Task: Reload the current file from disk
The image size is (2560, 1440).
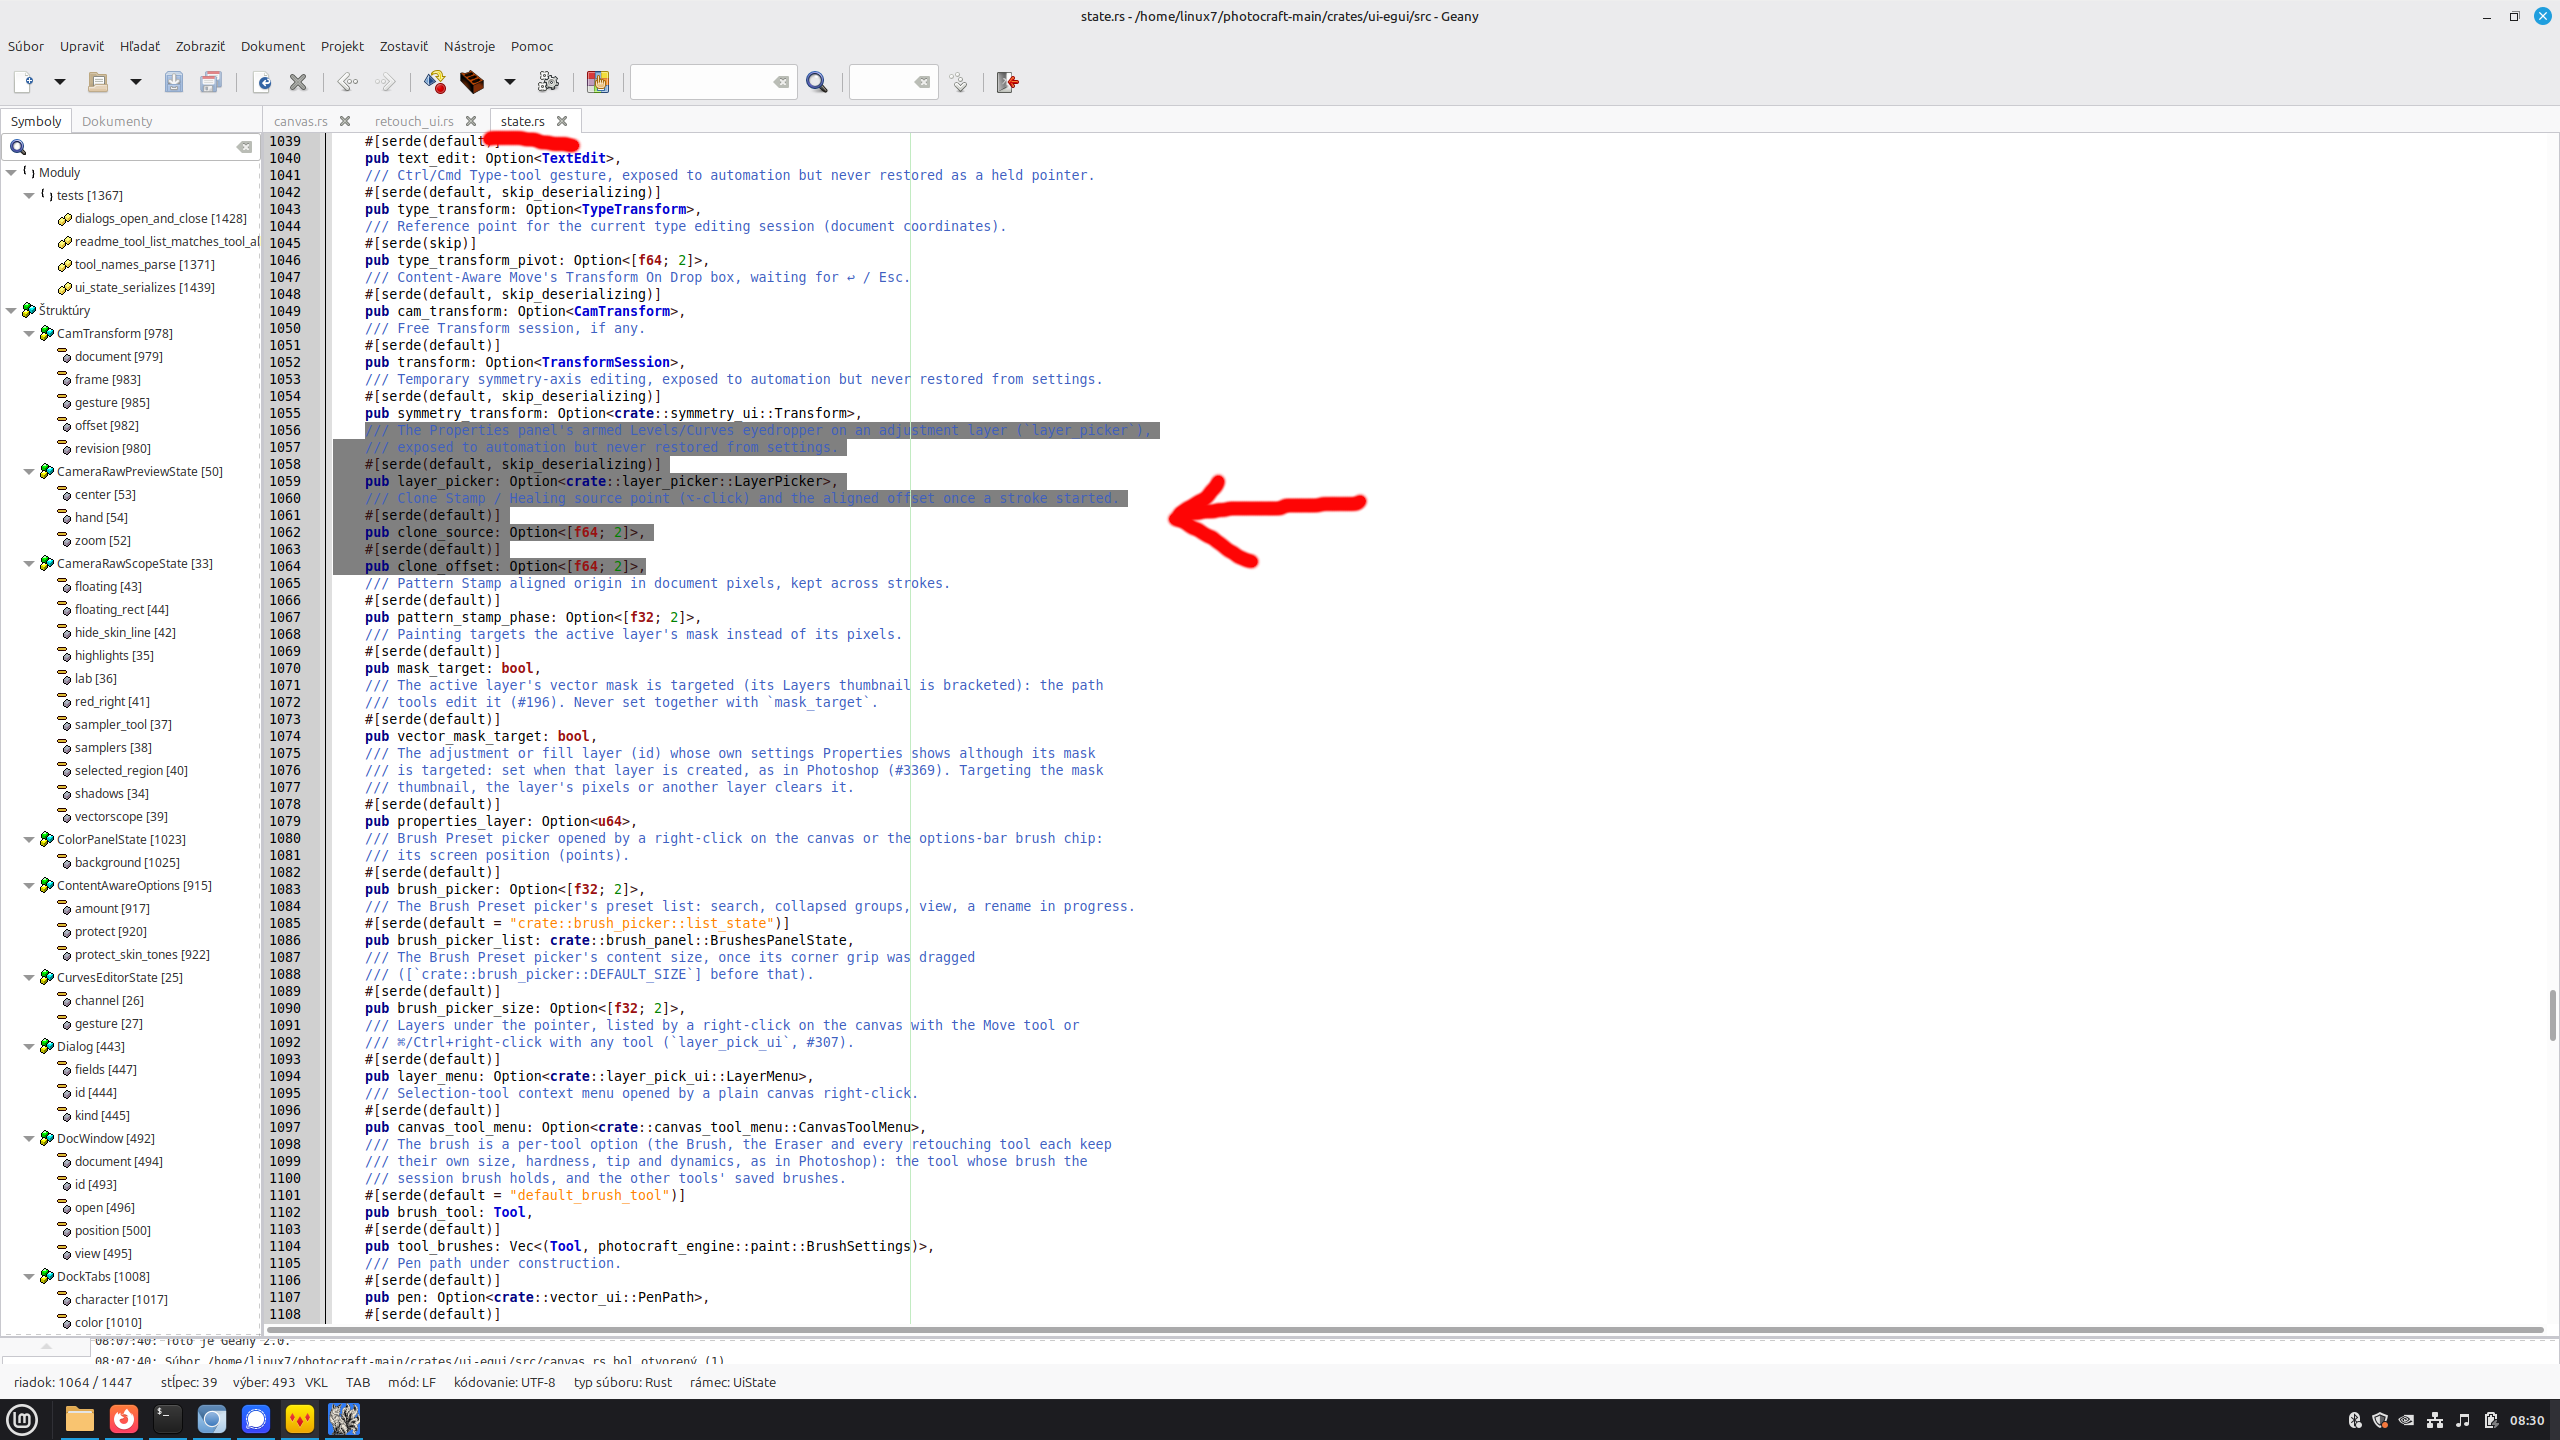Action: point(263,82)
